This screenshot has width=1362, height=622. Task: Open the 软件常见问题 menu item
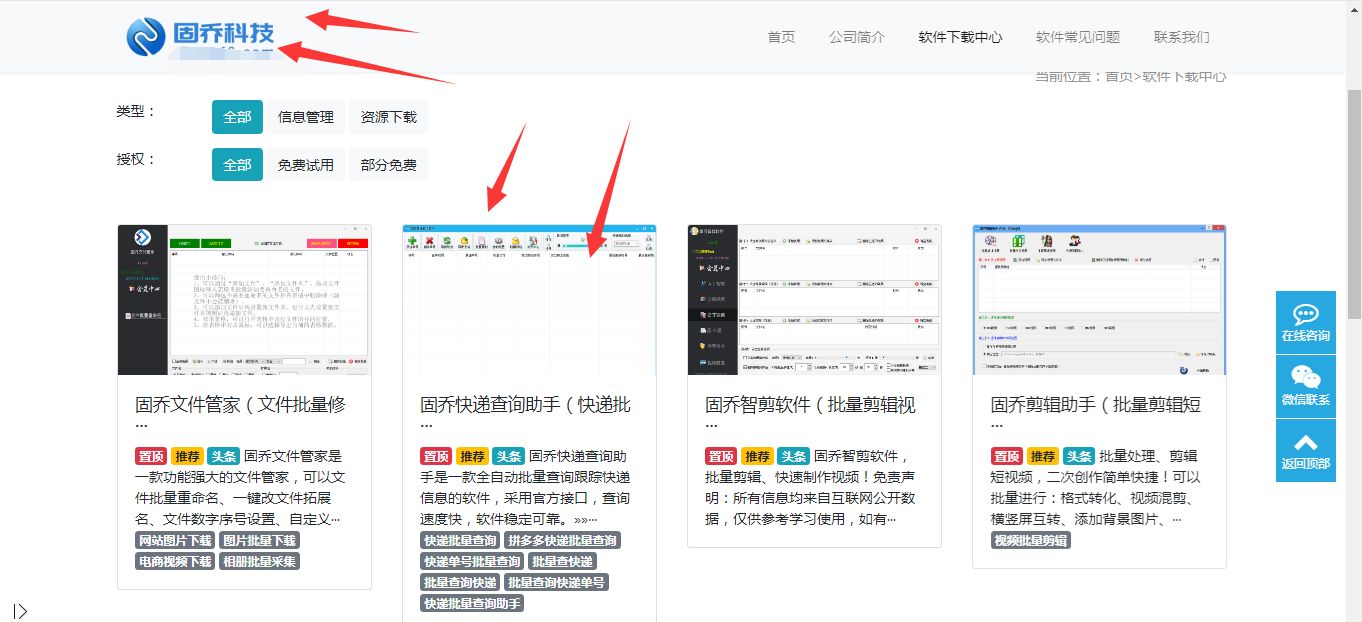(x=1078, y=36)
